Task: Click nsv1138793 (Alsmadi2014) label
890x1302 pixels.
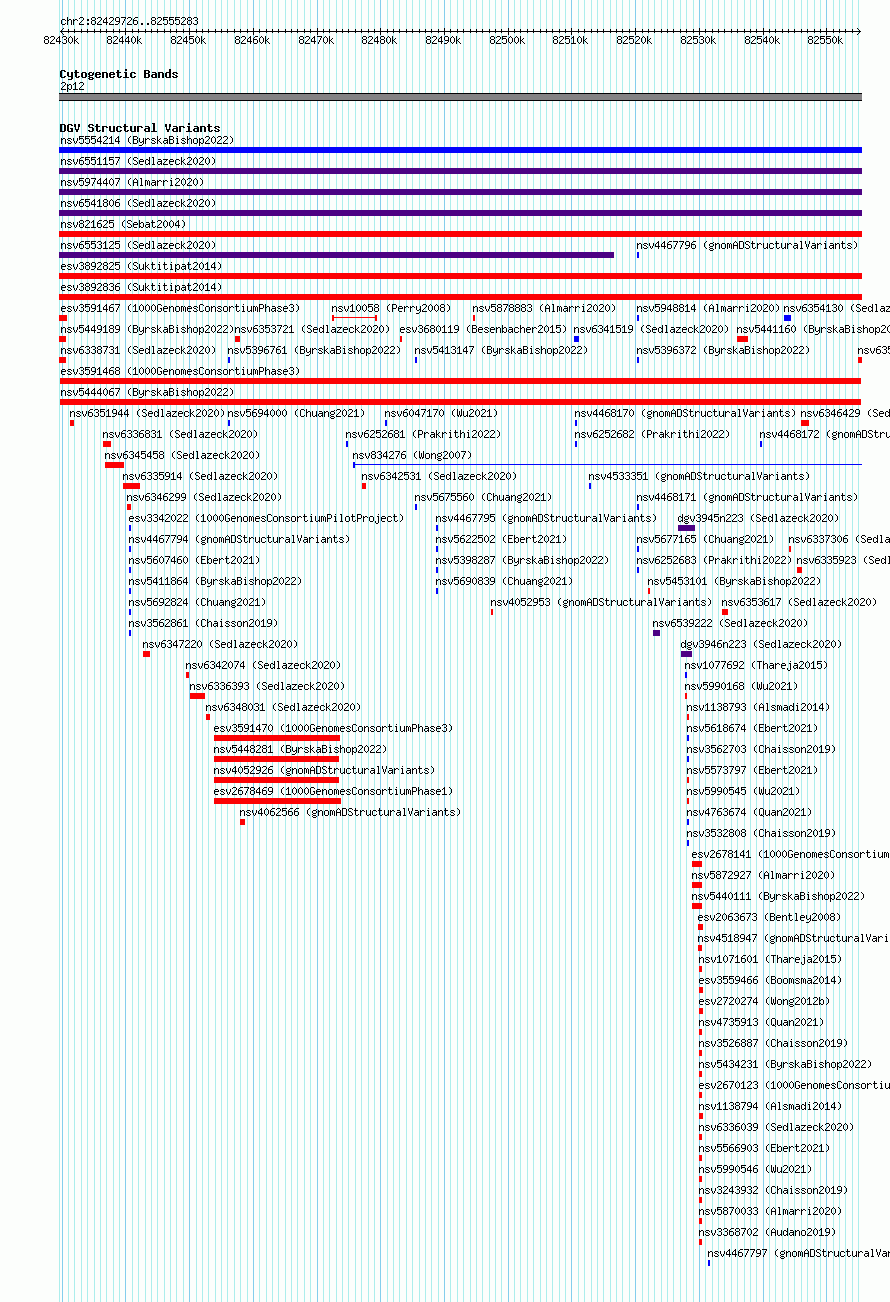Action: [758, 708]
